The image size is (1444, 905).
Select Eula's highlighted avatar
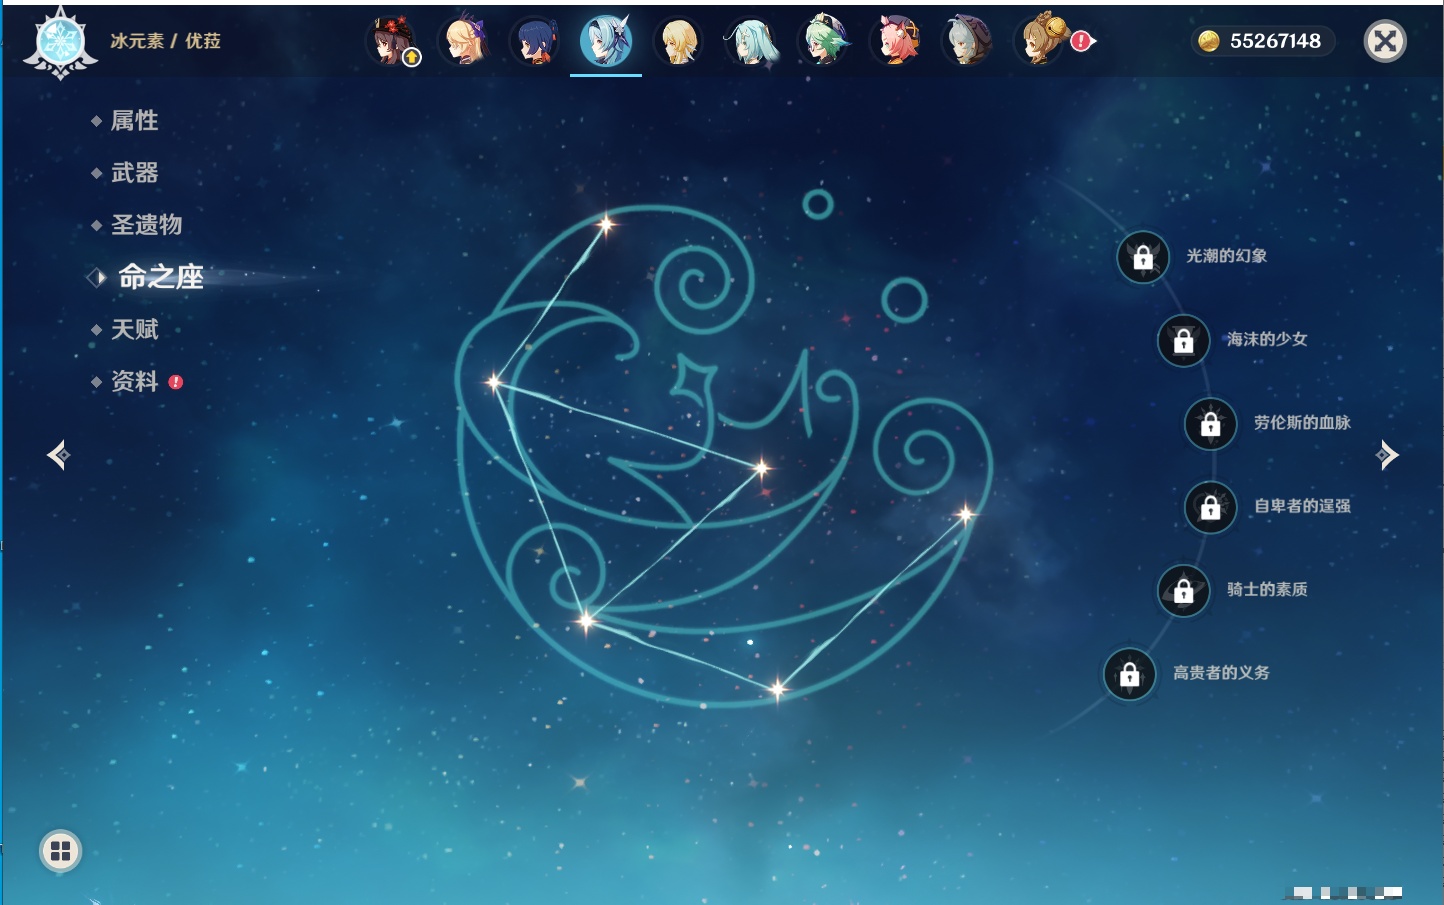(x=606, y=42)
